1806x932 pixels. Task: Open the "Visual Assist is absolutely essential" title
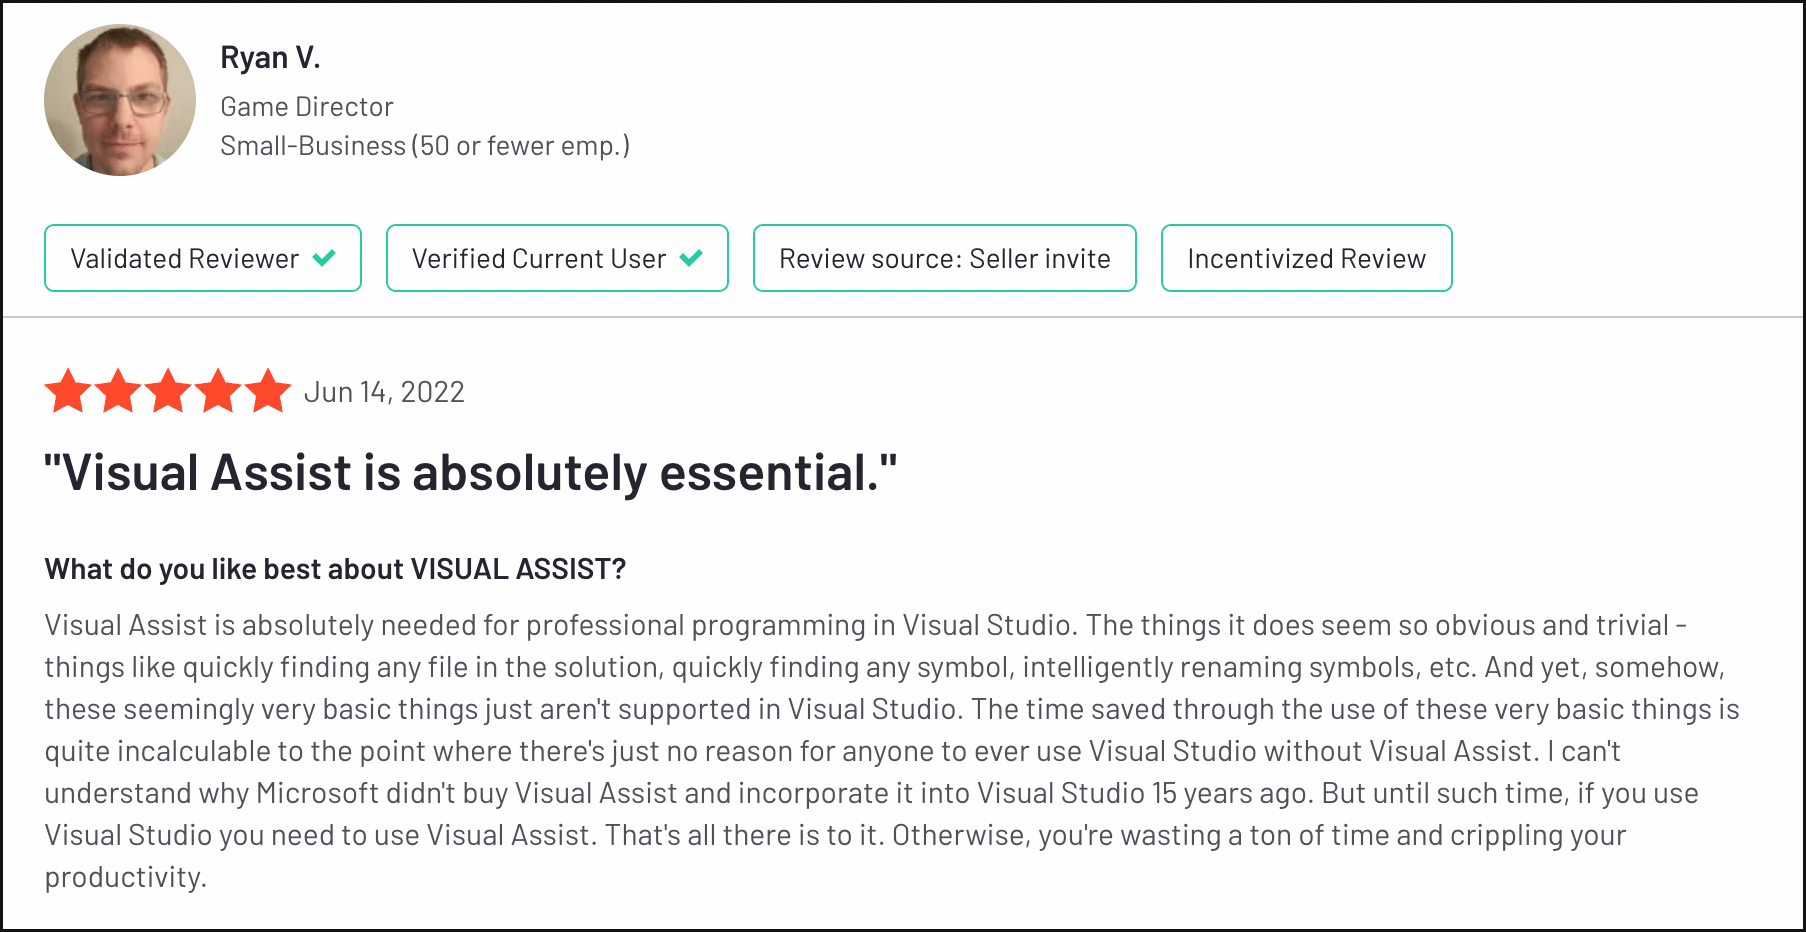click(470, 473)
